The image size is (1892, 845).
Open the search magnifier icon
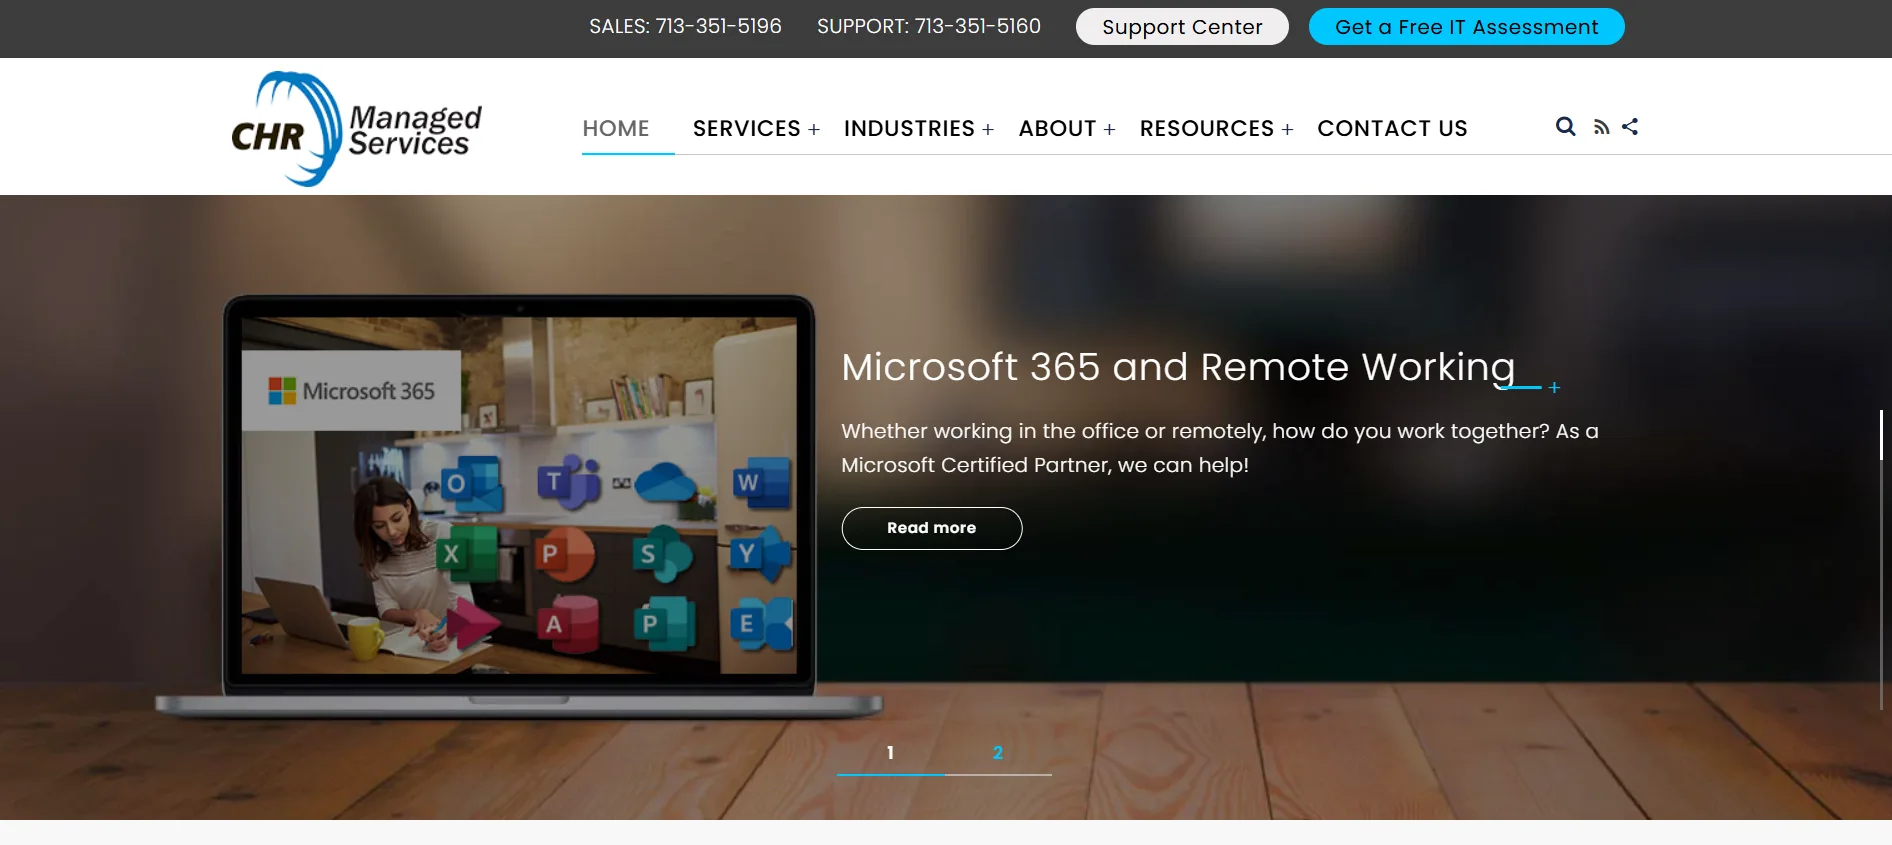(1565, 127)
